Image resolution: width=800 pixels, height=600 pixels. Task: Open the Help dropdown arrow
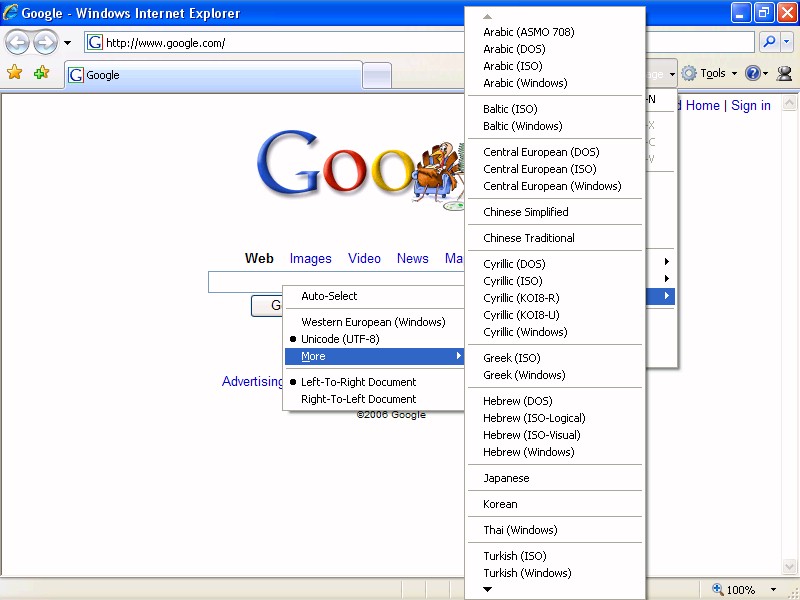(765, 73)
